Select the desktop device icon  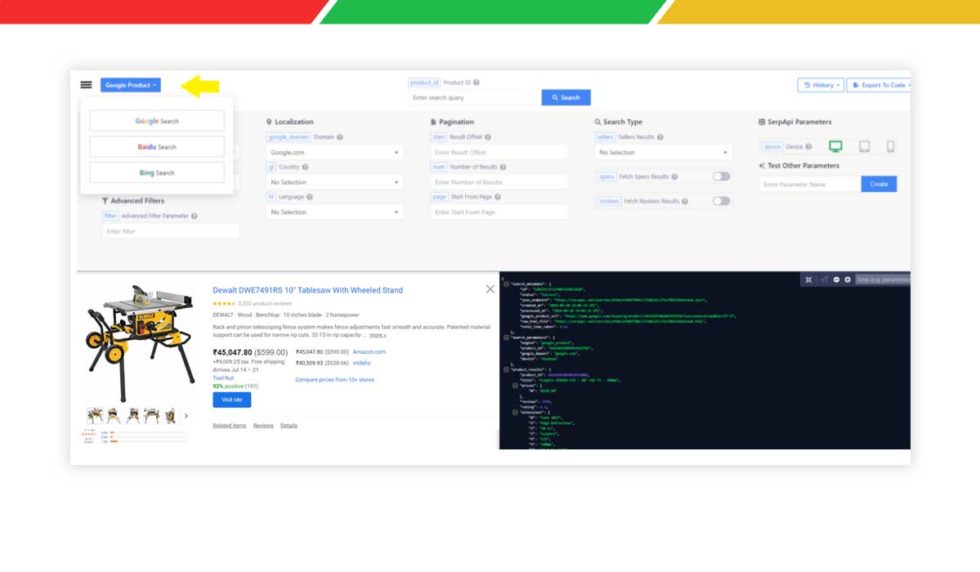tap(835, 147)
